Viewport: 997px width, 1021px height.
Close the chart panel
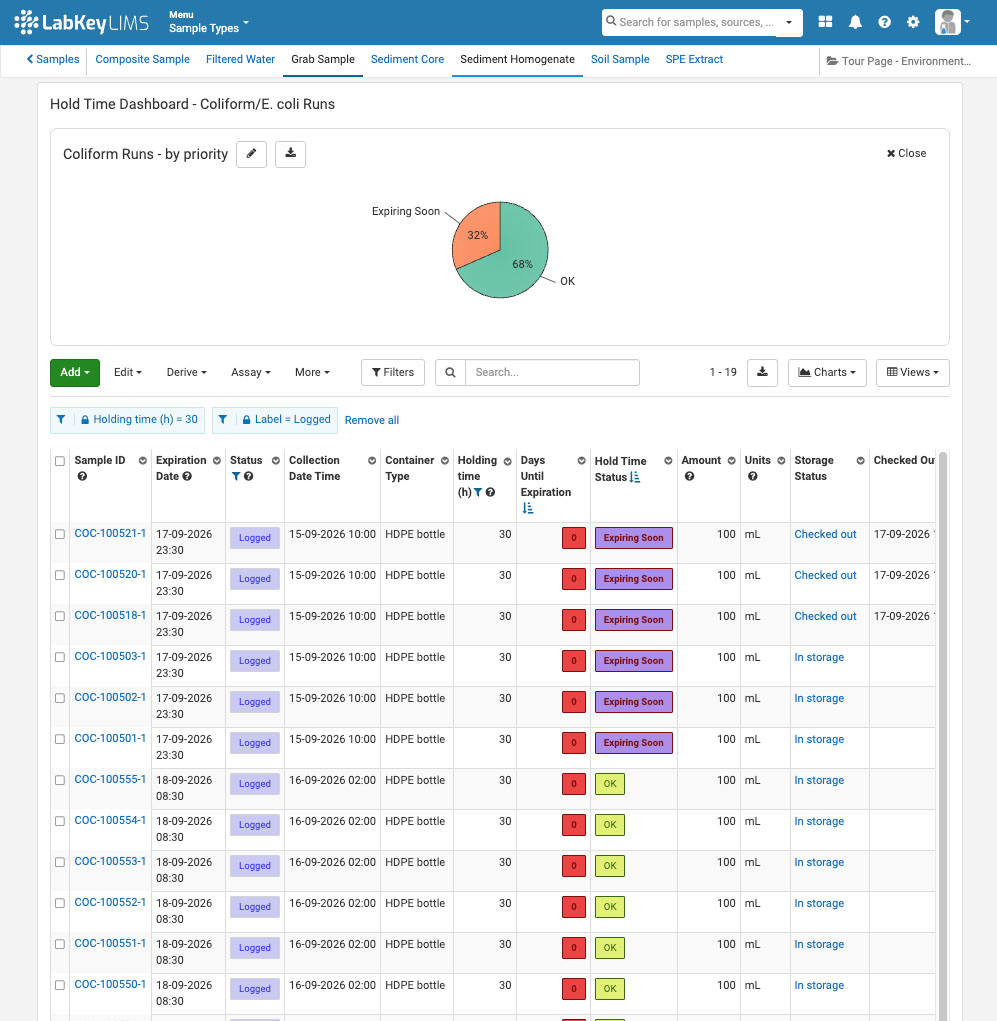tap(906, 154)
